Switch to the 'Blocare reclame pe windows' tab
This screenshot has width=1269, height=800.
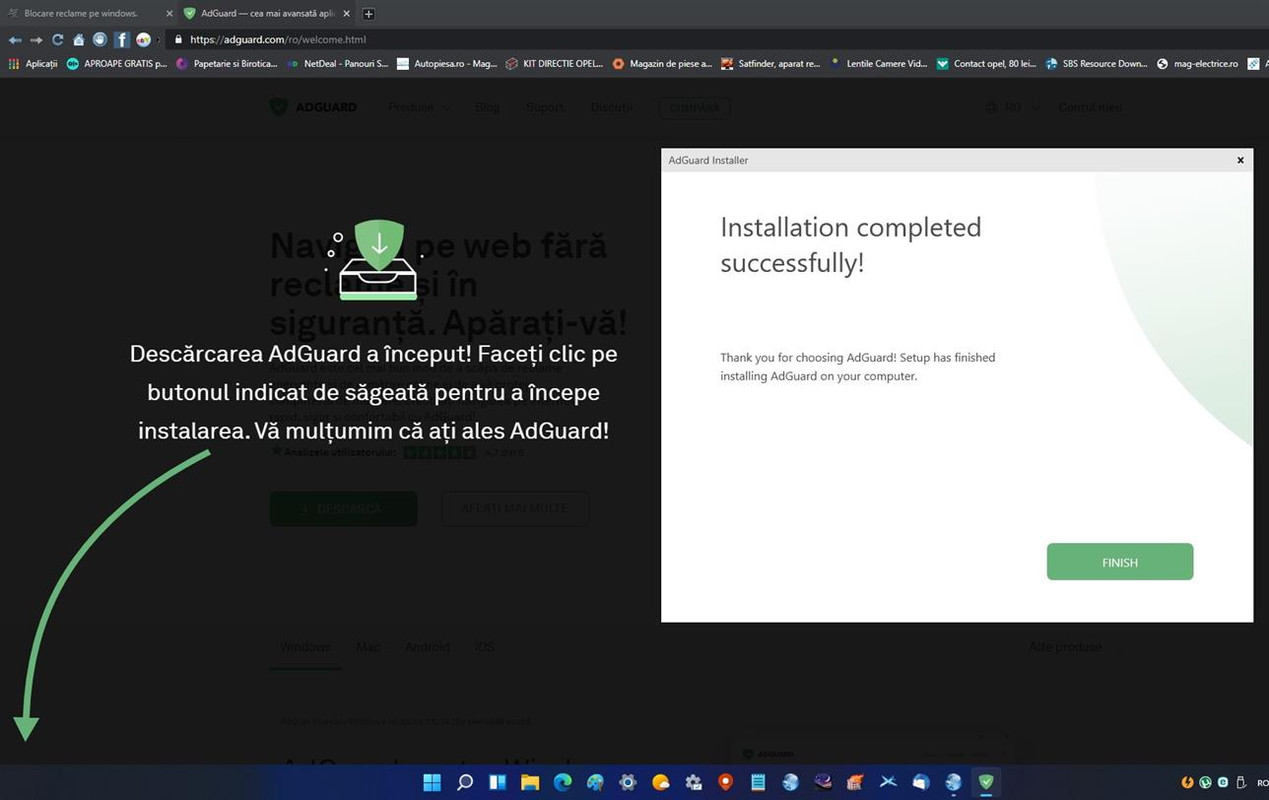pos(80,14)
